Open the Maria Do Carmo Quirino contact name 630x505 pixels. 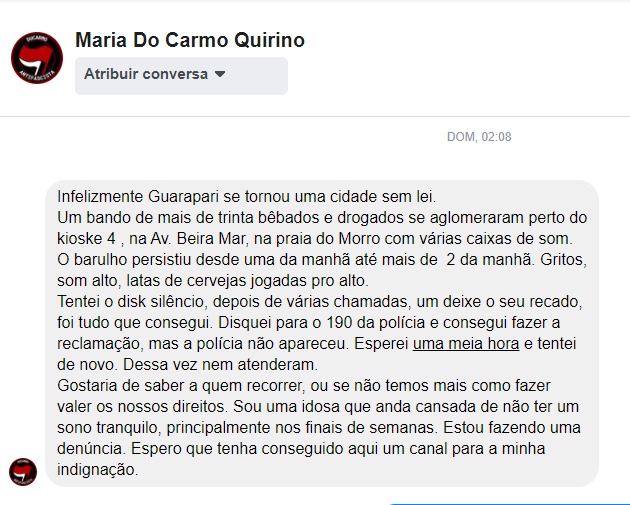[x=190, y=41]
